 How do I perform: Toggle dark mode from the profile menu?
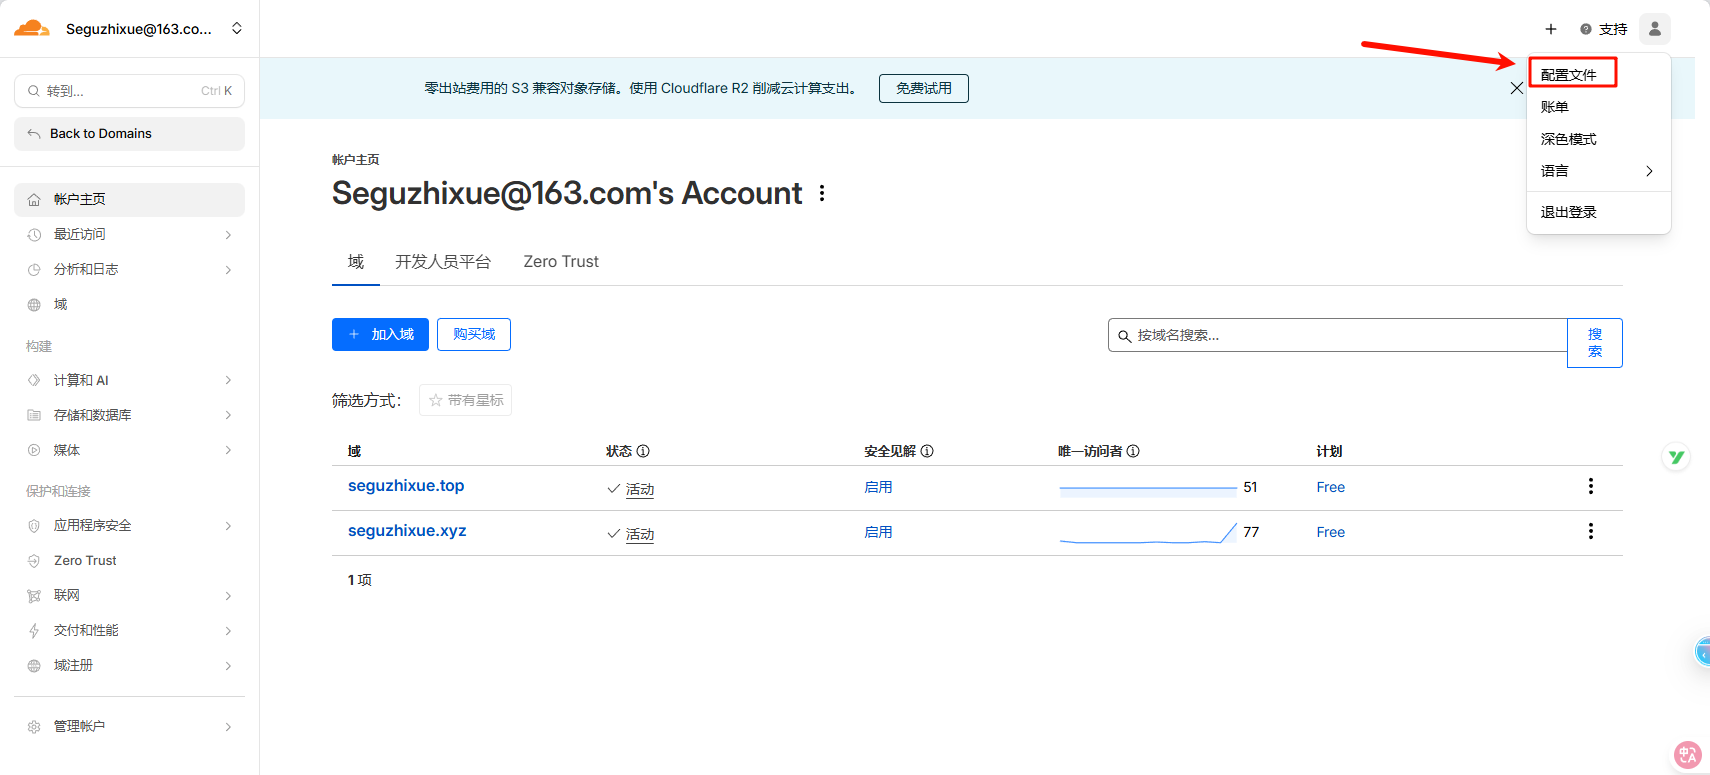1568,139
